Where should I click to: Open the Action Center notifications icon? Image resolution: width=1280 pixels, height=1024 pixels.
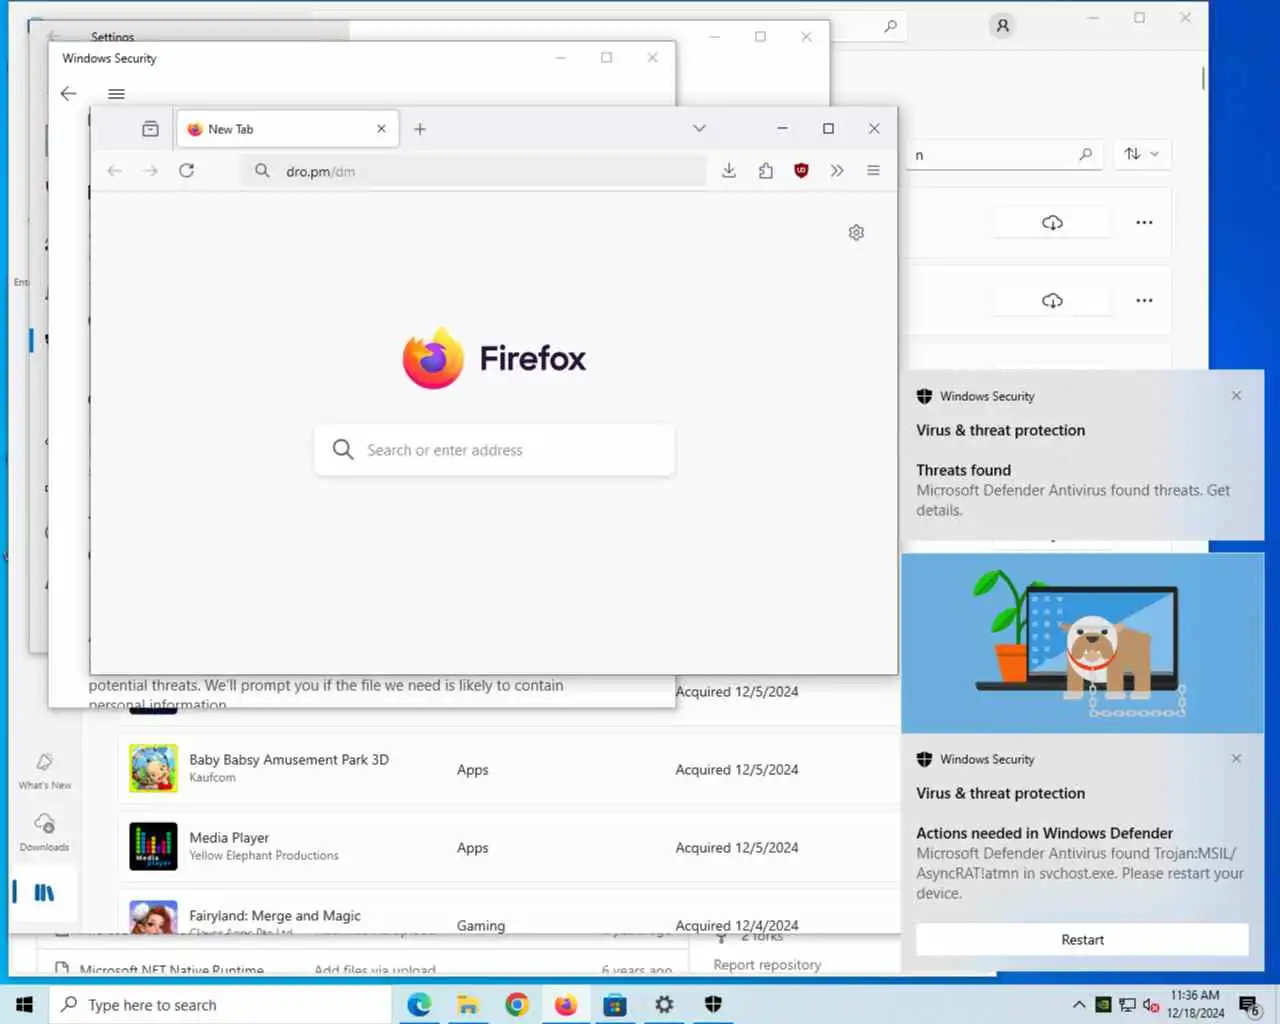tap(1249, 1004)
